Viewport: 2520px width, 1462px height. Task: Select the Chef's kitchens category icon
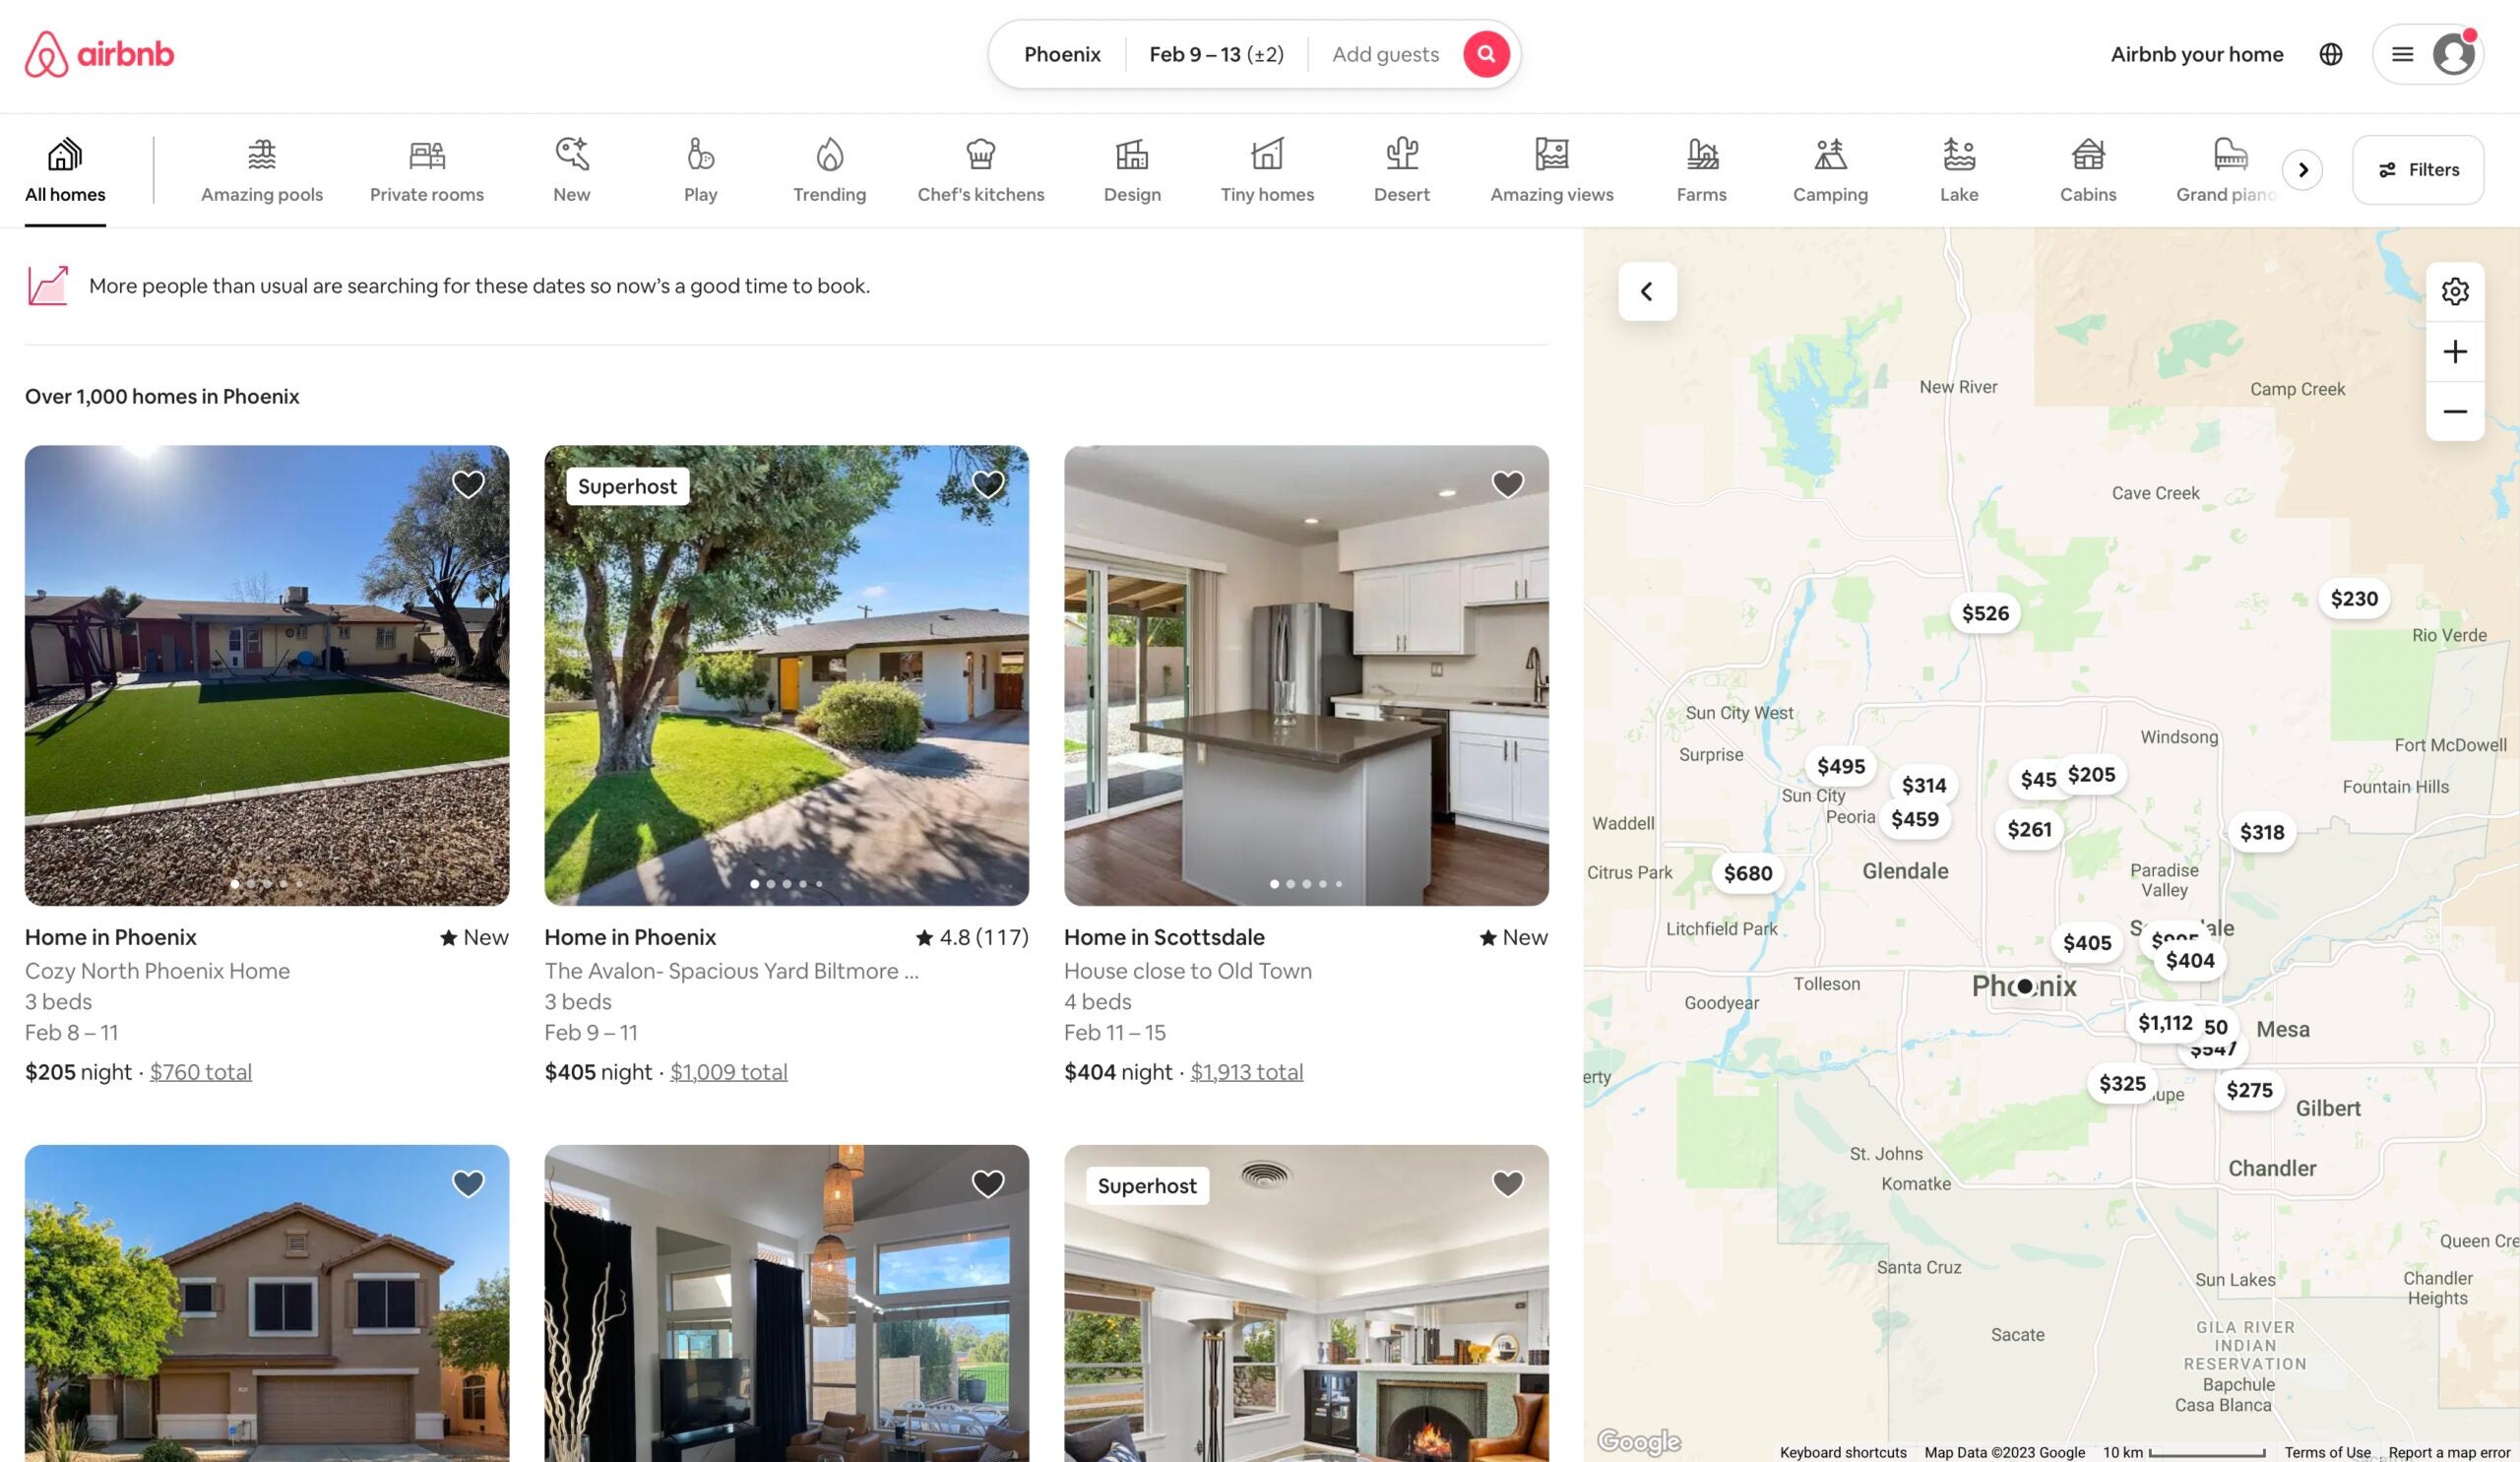click(x=979, y=152)
